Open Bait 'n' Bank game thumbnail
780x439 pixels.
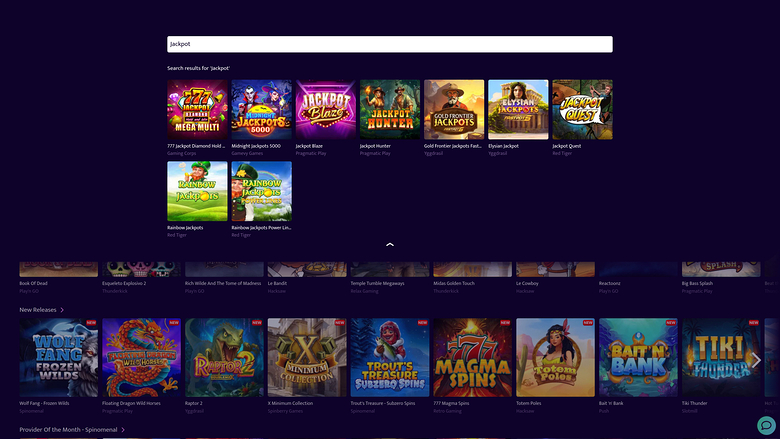638,357
